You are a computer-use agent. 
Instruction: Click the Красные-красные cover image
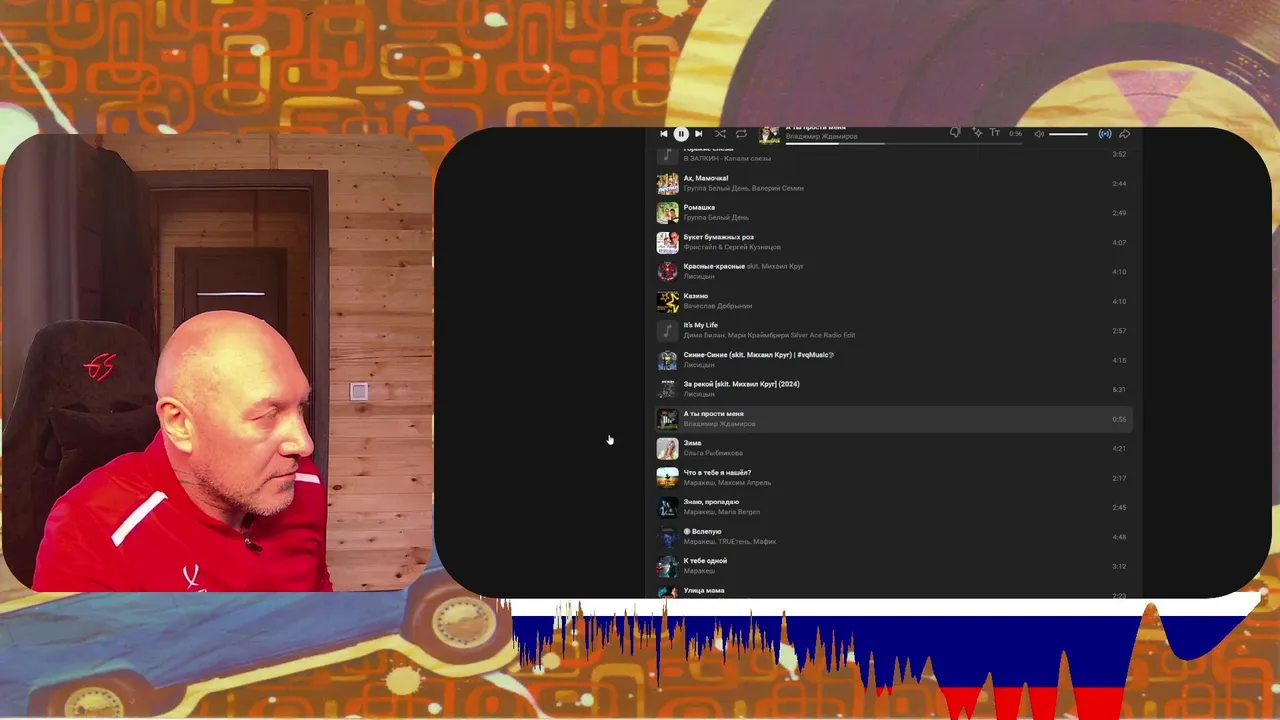667,271
